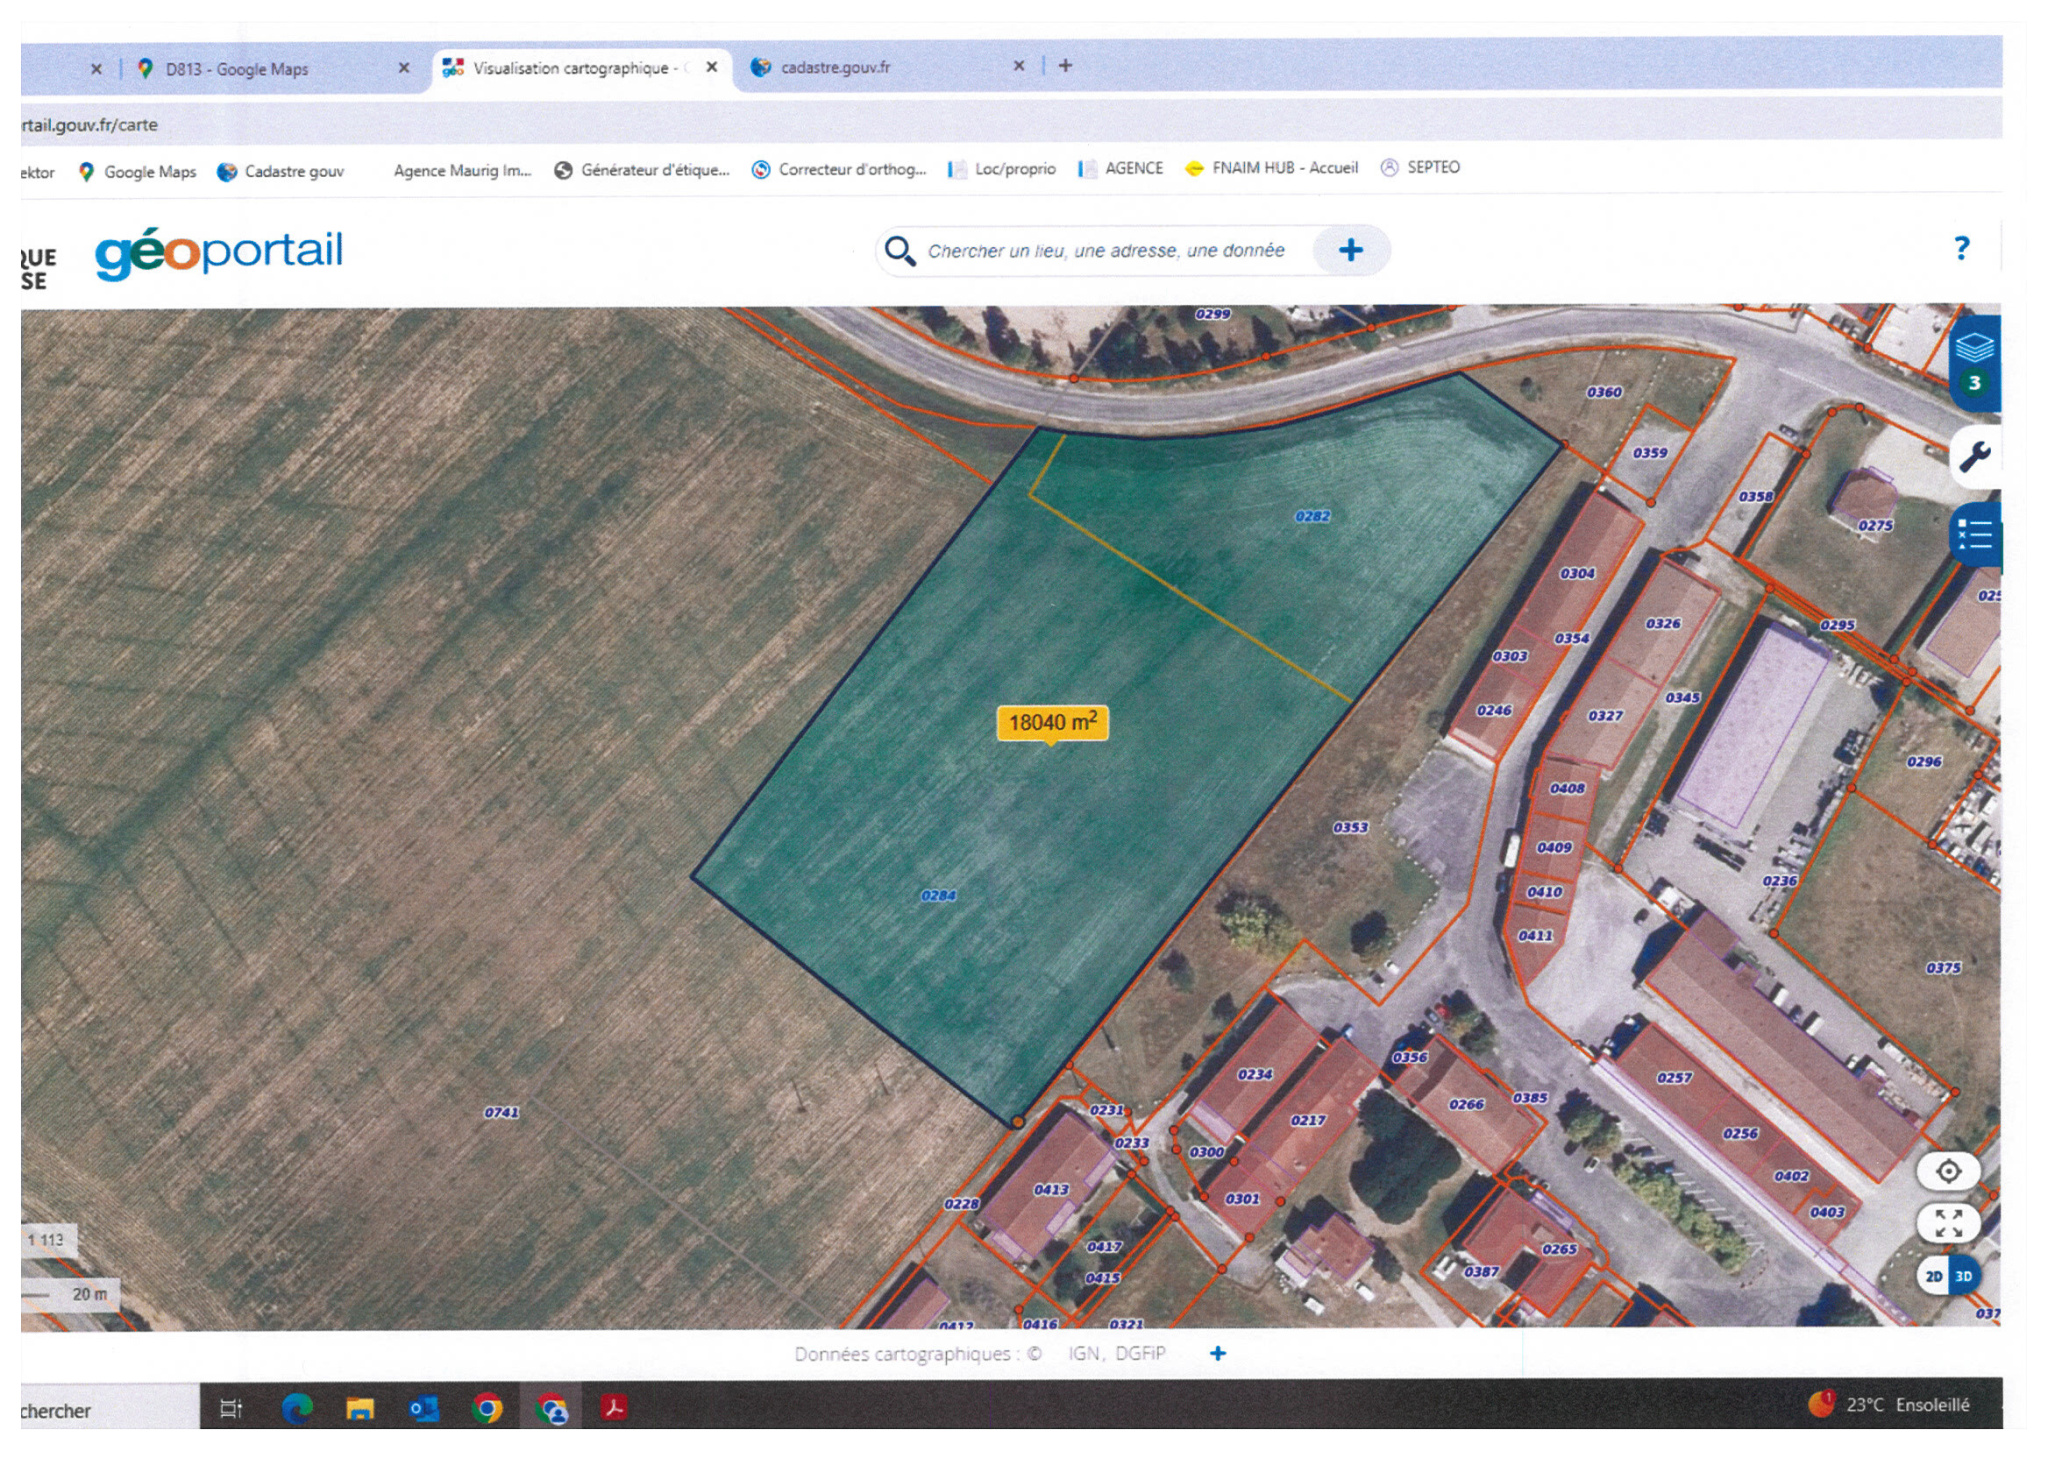Switch to the cadastre.gouv.fr tab
This screenshot has width=2048, height=1458.
tap(835, 67)
